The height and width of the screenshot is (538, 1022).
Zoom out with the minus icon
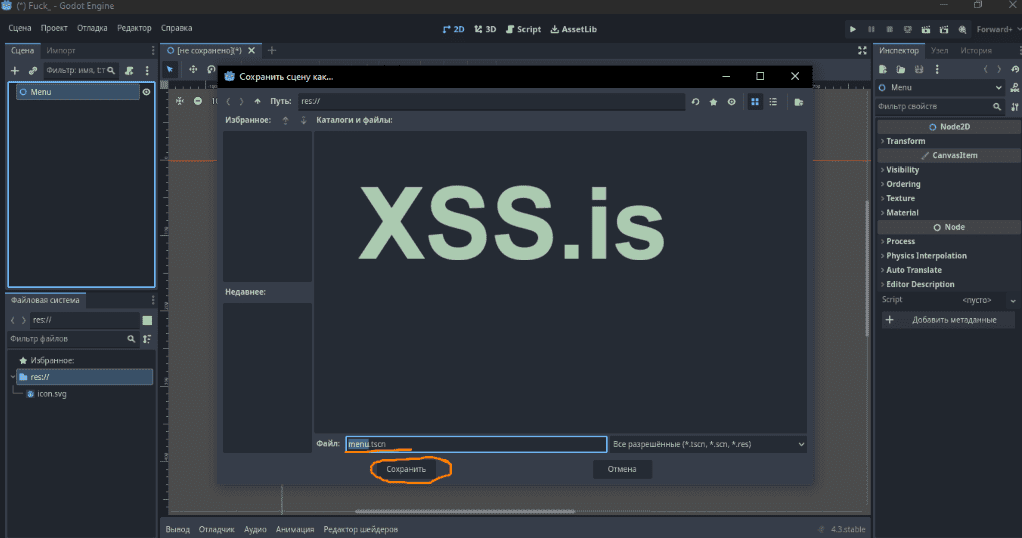[x=197, y=101]
